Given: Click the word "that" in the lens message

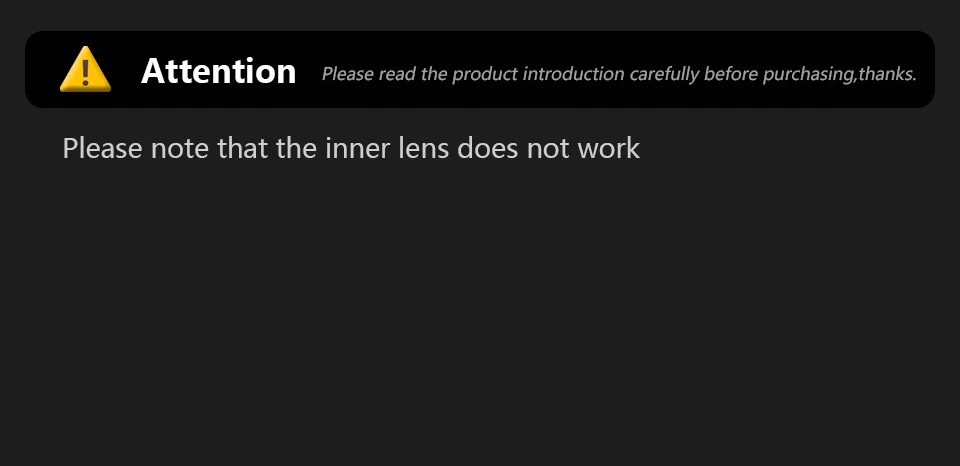Looking at the screenshot, I should pyautogui.click(x=239, y=149).
